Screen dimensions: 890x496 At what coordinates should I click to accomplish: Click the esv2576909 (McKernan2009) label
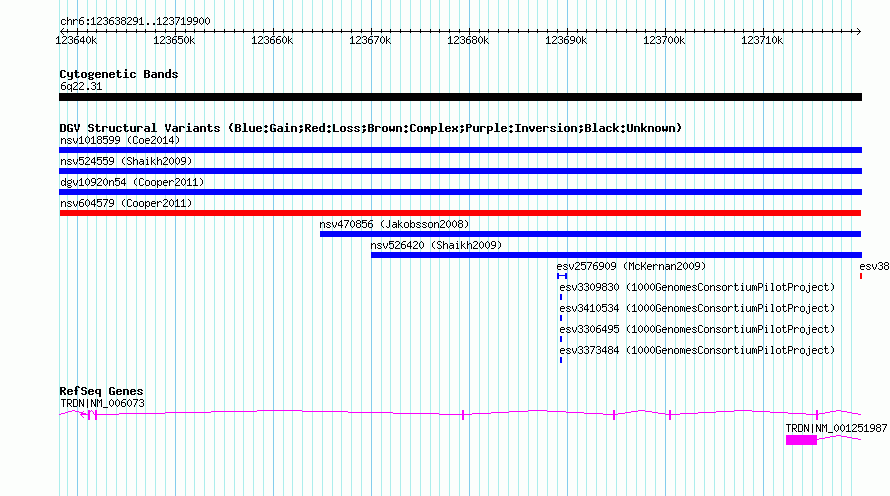coord(631,266)
